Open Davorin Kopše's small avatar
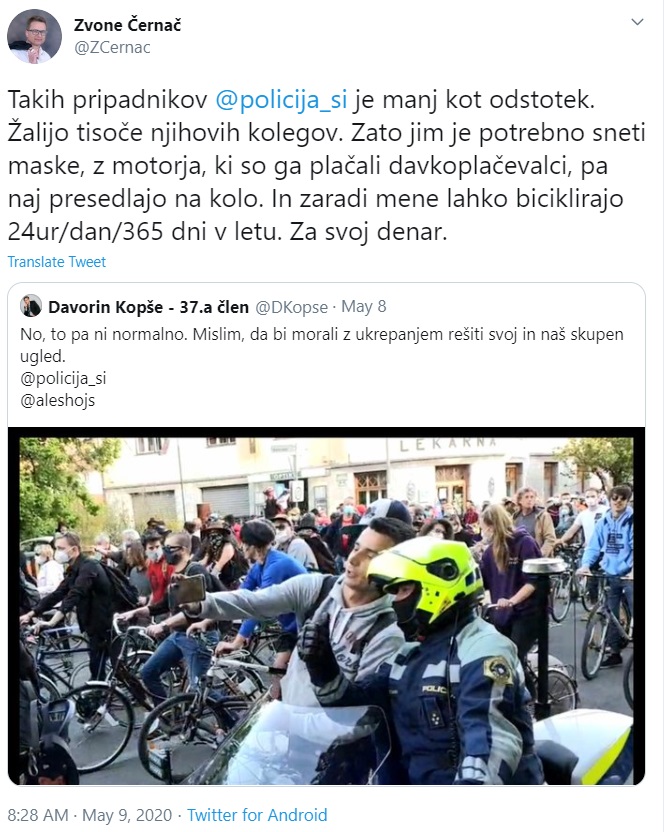664x832 pixels. tap(31, 306)
